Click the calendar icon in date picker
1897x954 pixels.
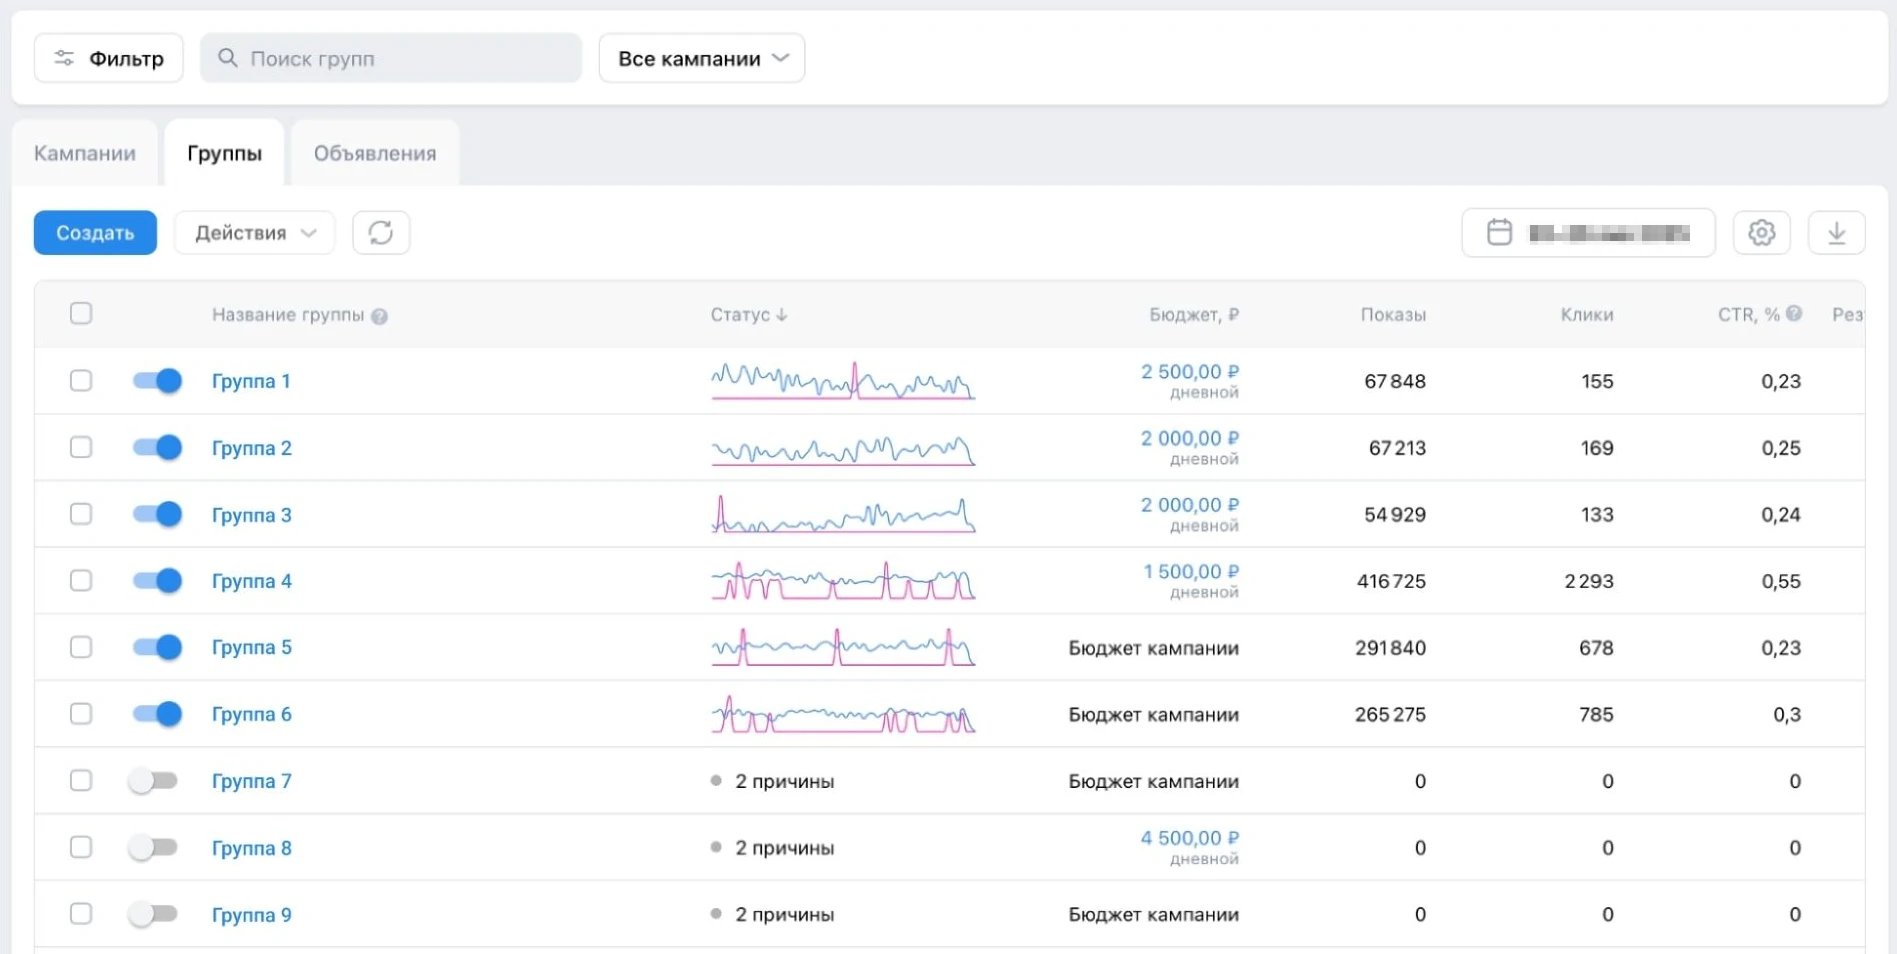pyautogui.click(x=1499, y=233)
